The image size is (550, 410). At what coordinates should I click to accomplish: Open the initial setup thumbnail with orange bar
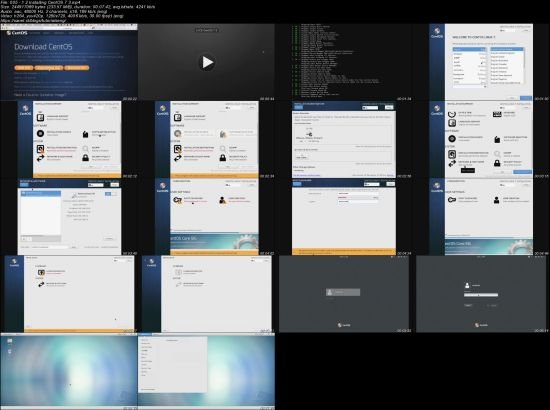tap(69, 294)
